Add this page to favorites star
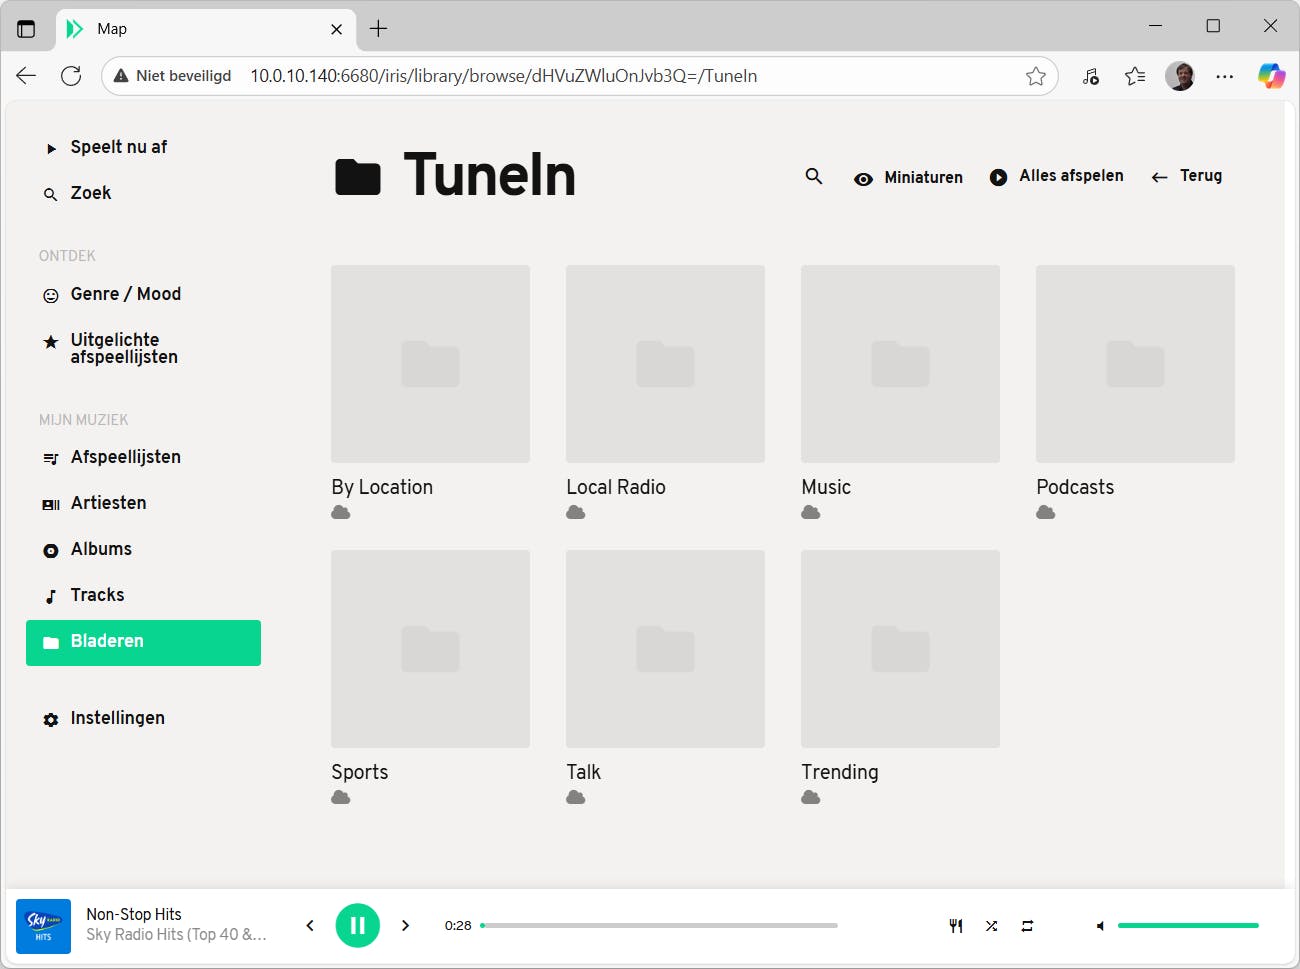1300x969 pixels. tap(1036, 76)
